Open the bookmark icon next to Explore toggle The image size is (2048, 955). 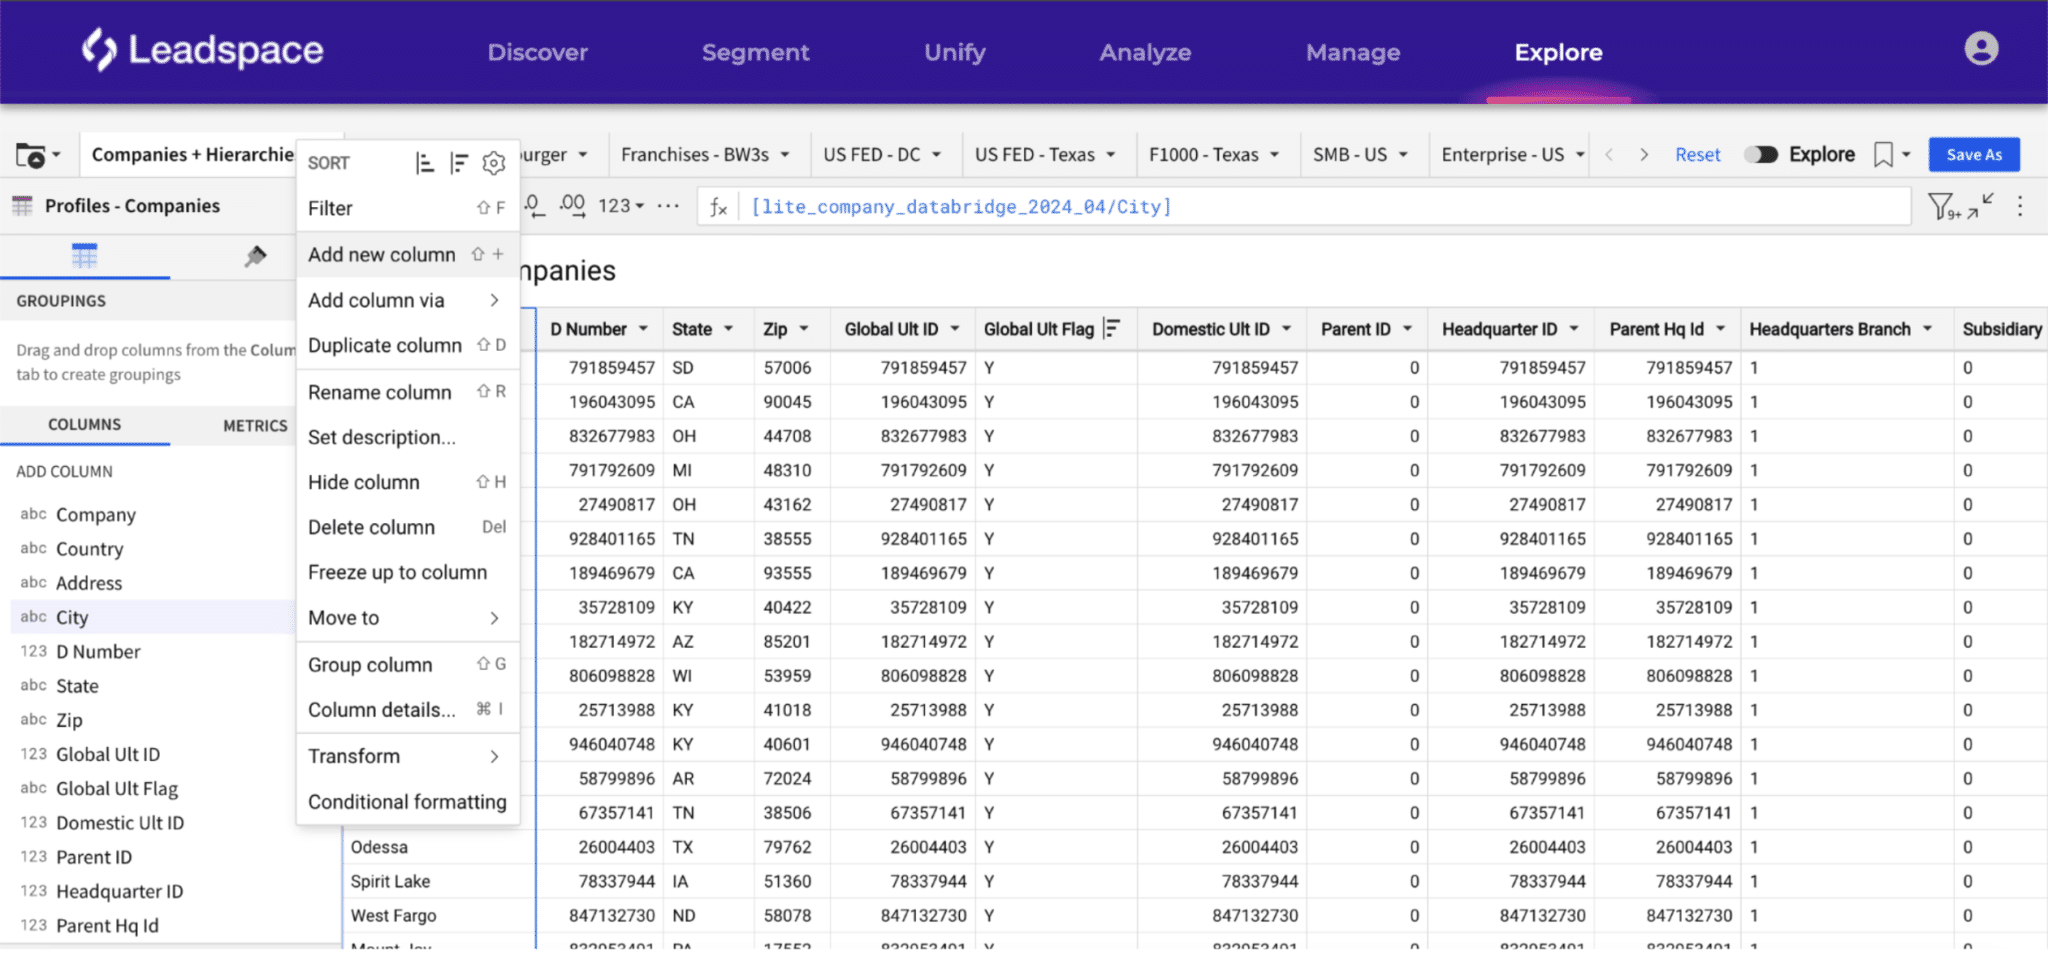(x=1883, y=154)
